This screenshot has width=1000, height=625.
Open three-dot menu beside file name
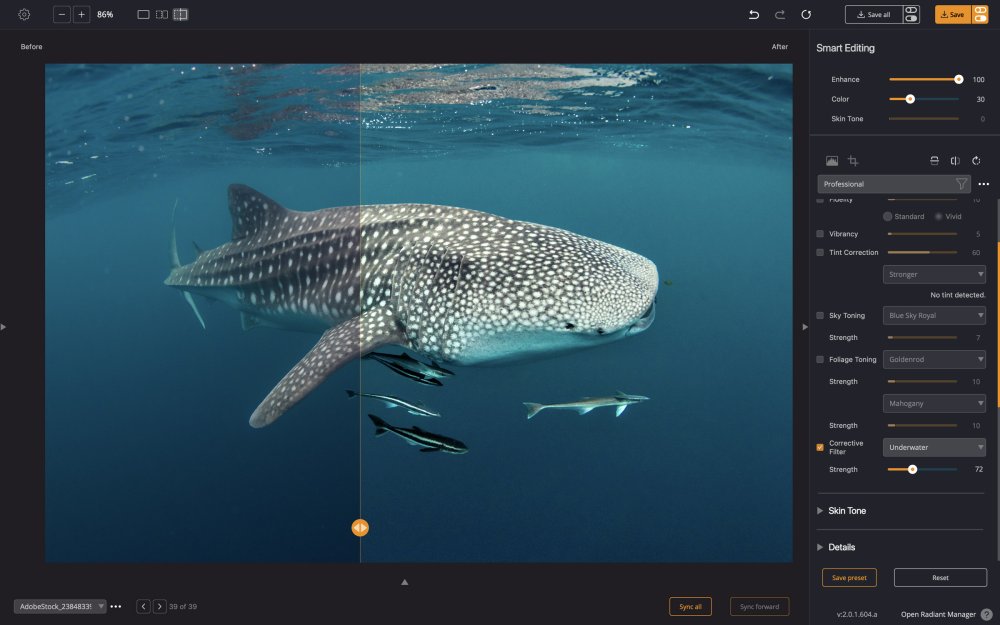[115, 607]
